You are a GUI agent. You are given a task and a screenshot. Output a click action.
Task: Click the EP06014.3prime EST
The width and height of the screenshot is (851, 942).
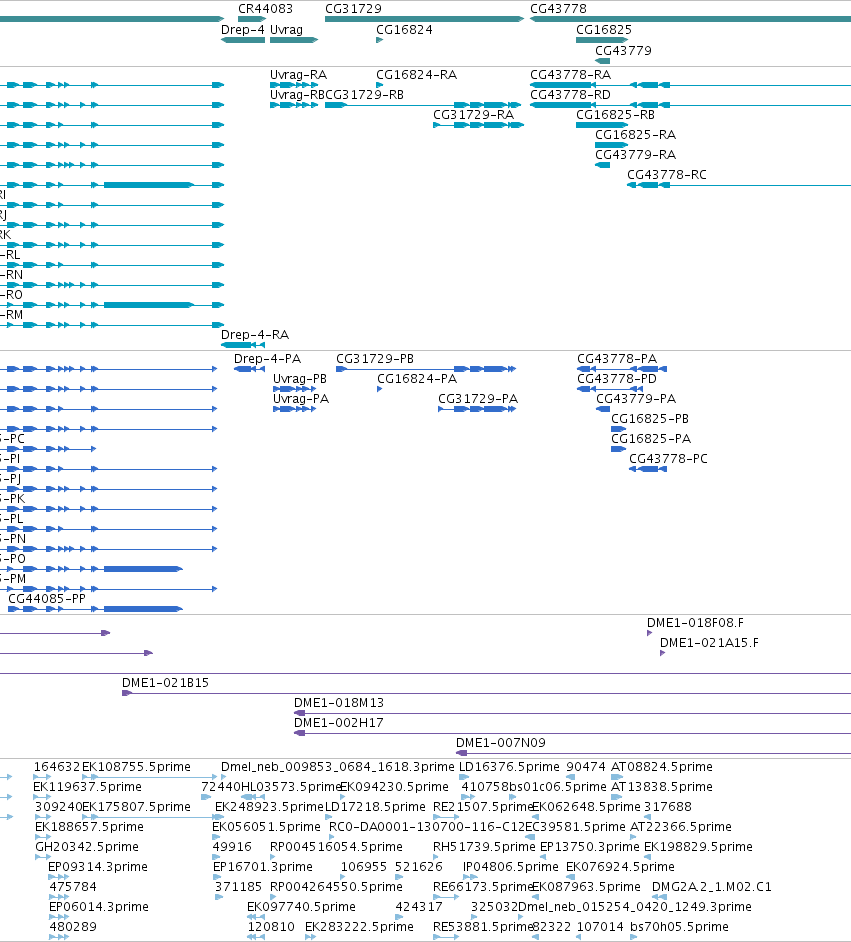pyautogui.click(x=58, y=917)
